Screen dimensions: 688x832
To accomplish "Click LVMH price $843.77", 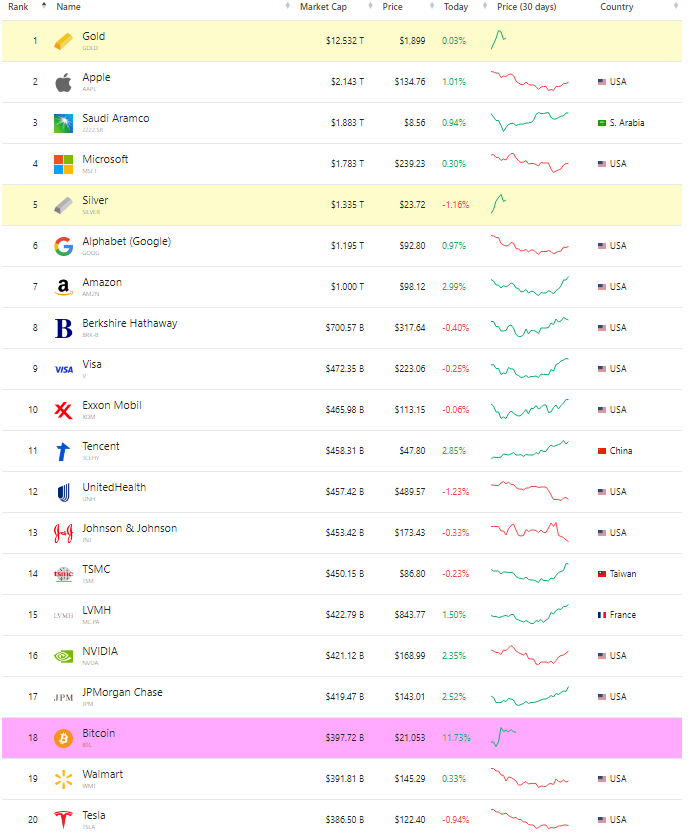I will [410, 615].
